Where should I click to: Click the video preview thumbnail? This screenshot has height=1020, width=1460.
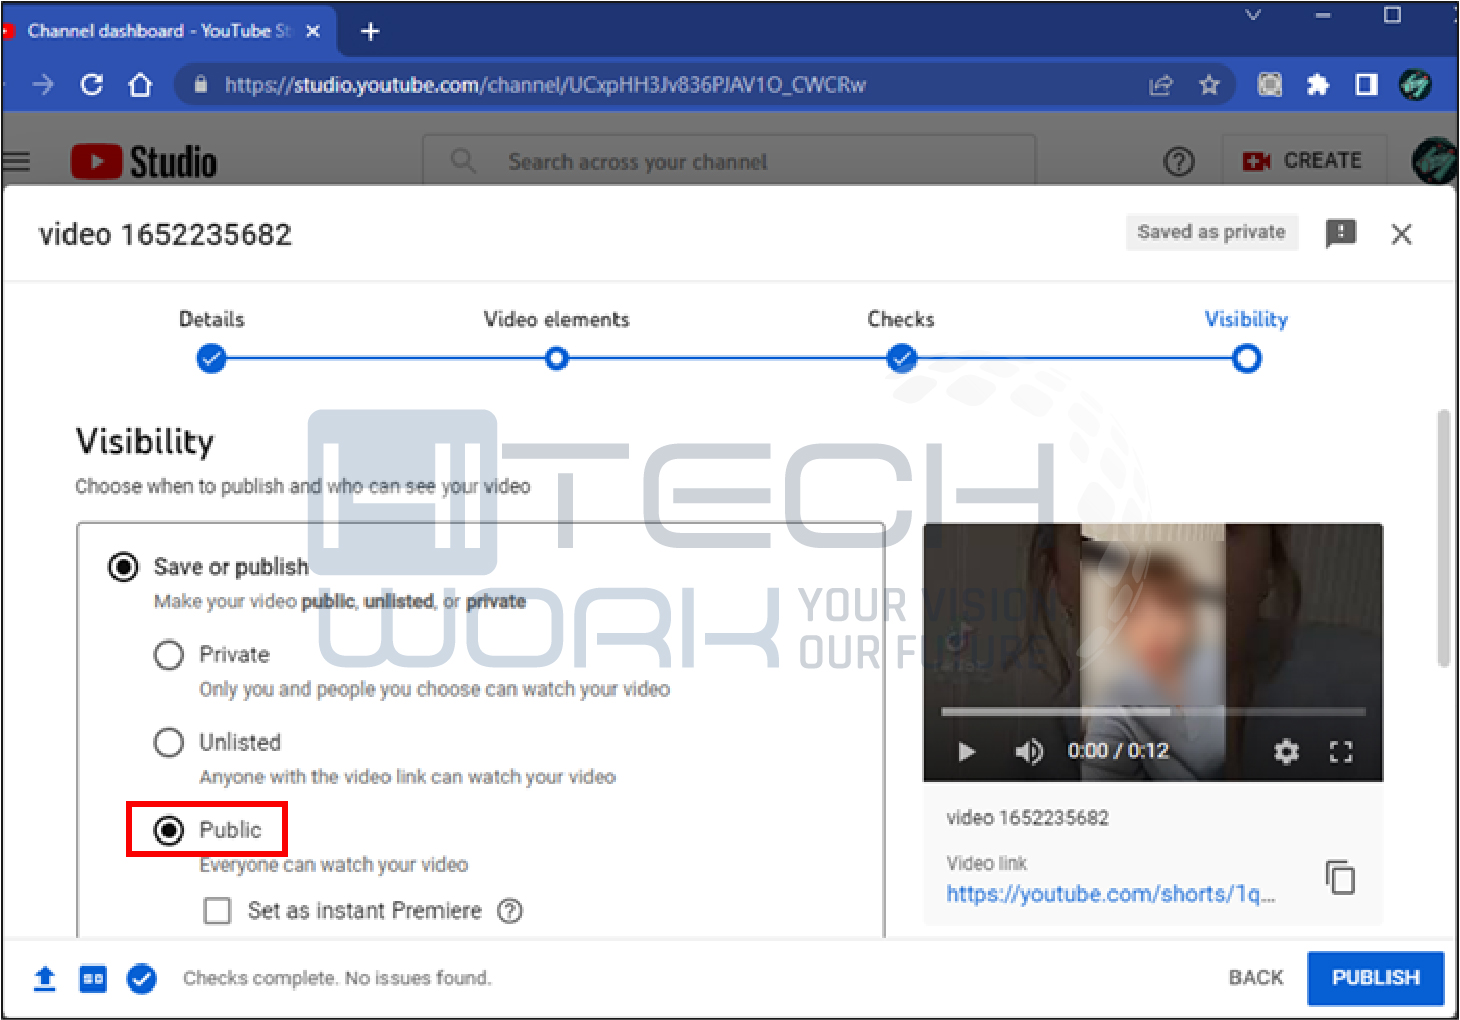pos(1153,652)
